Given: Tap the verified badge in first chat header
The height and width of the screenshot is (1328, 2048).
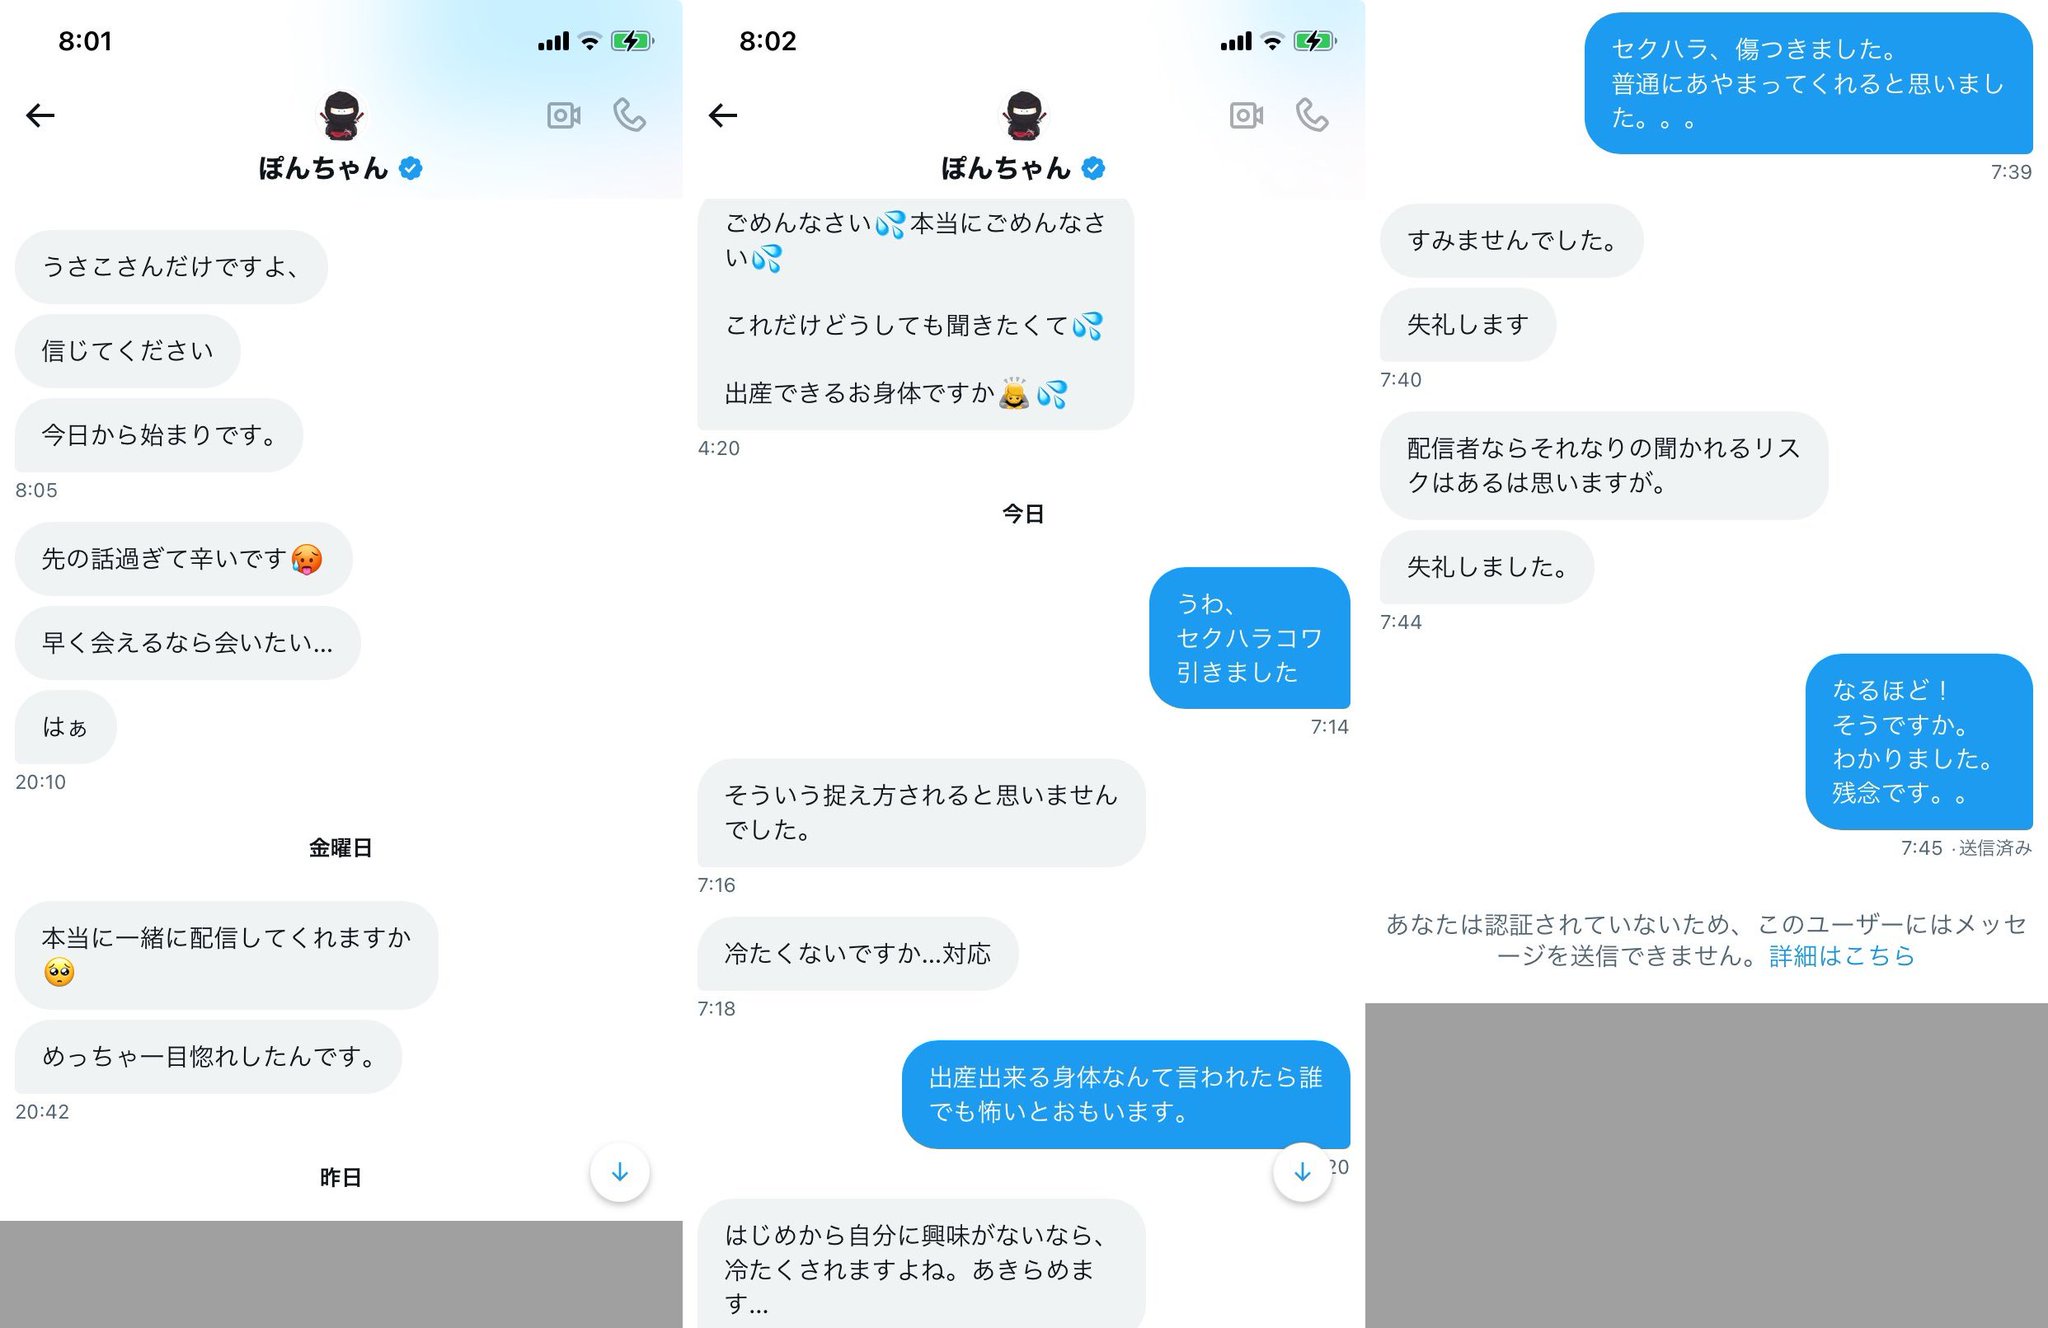Looking at the screenshot, I should tap(410, 168).
